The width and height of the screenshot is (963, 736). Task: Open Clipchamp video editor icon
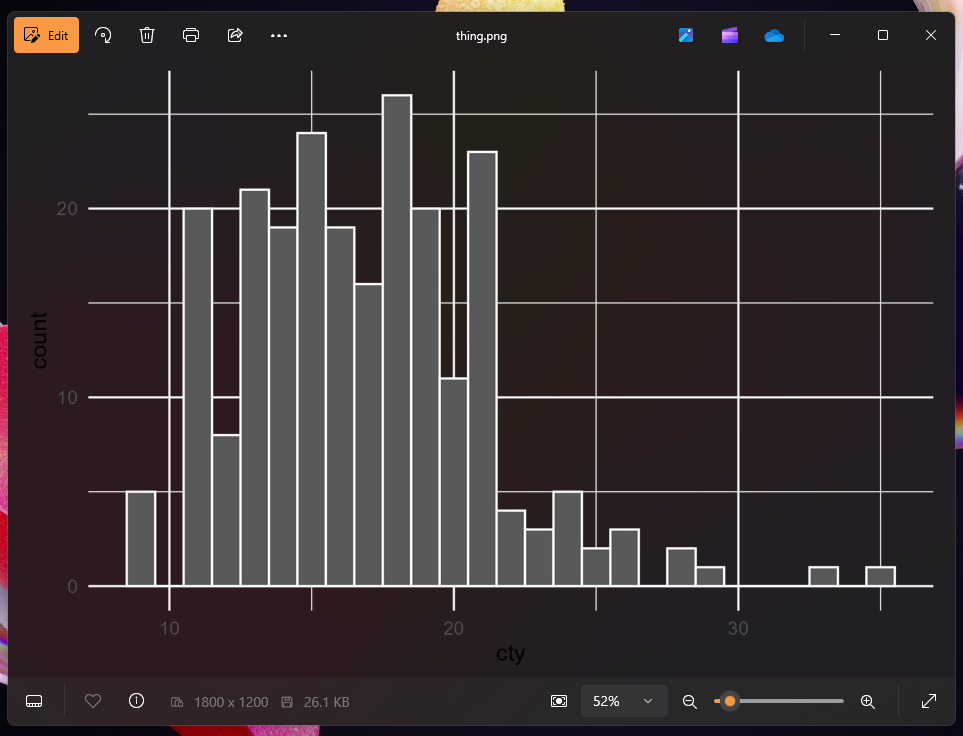pyautogui.click(x=730, y=35)
